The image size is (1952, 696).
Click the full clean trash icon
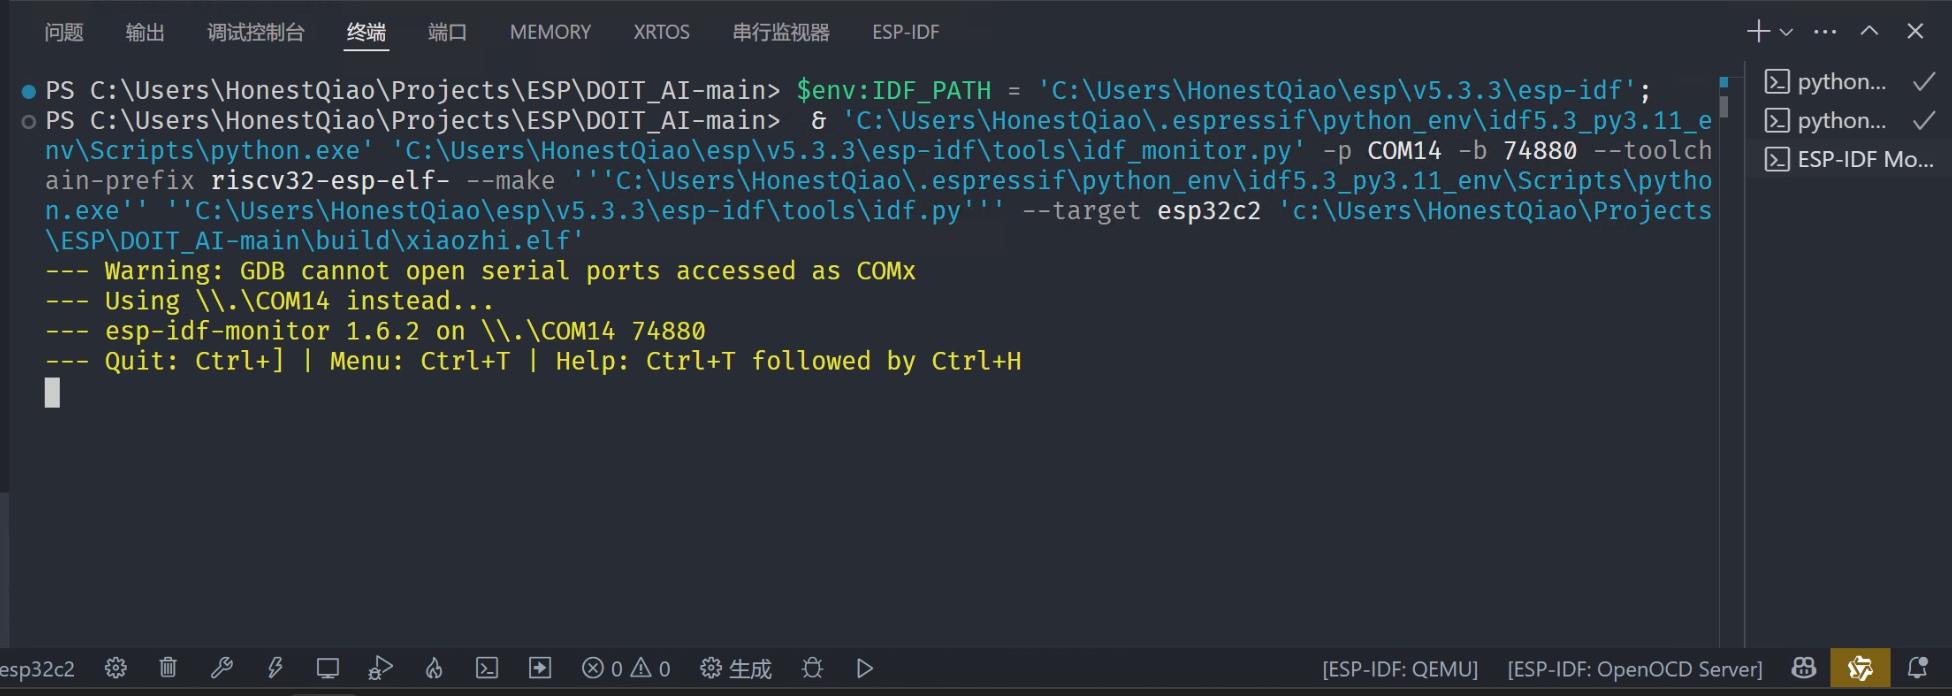click(x=168, y=668)
